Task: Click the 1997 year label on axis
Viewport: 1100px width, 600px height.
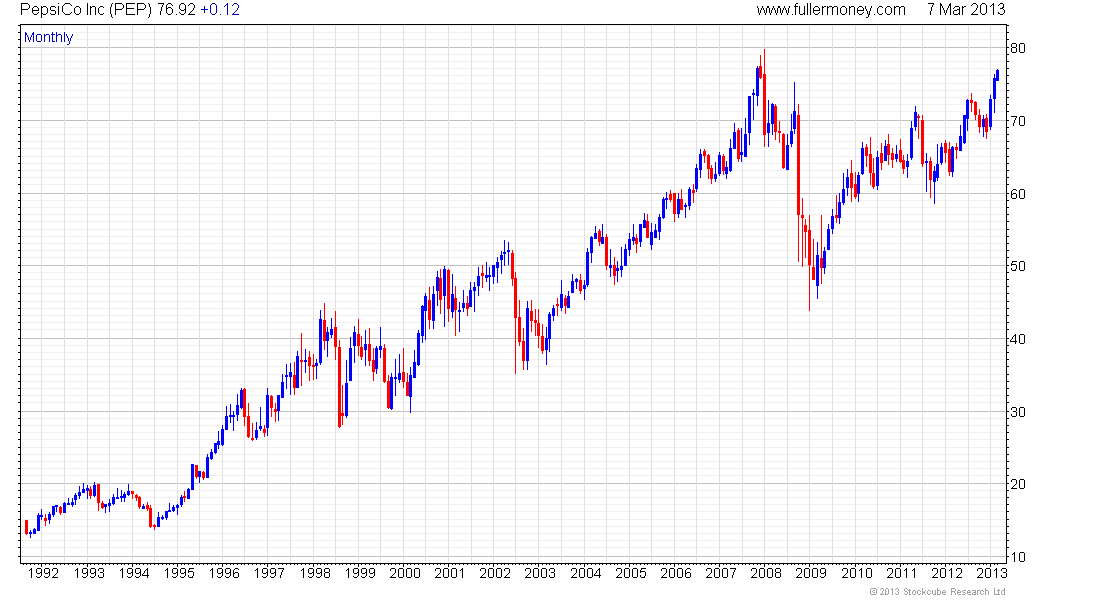Action: 269,573
